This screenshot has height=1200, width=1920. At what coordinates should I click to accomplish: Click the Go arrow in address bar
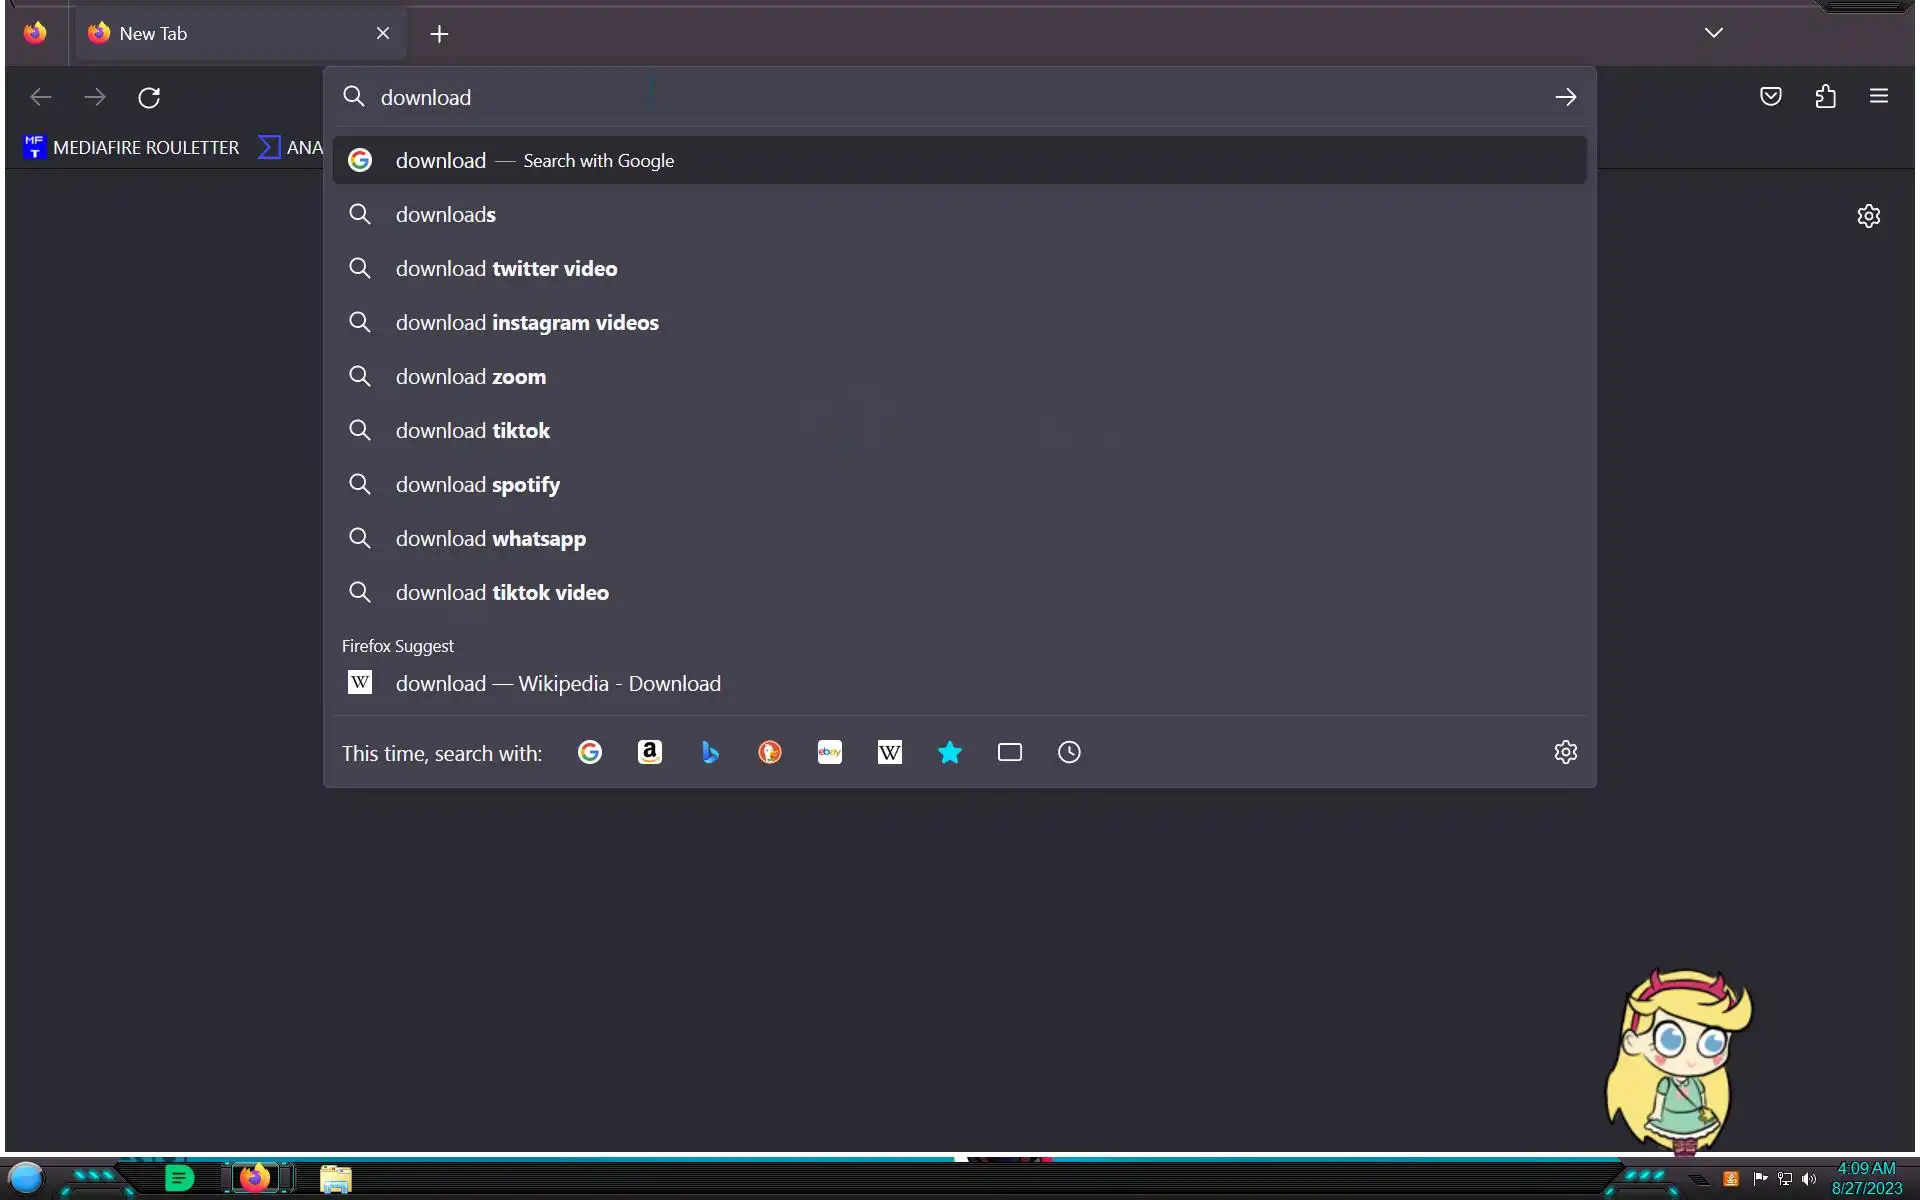(x=1565, y=97)
